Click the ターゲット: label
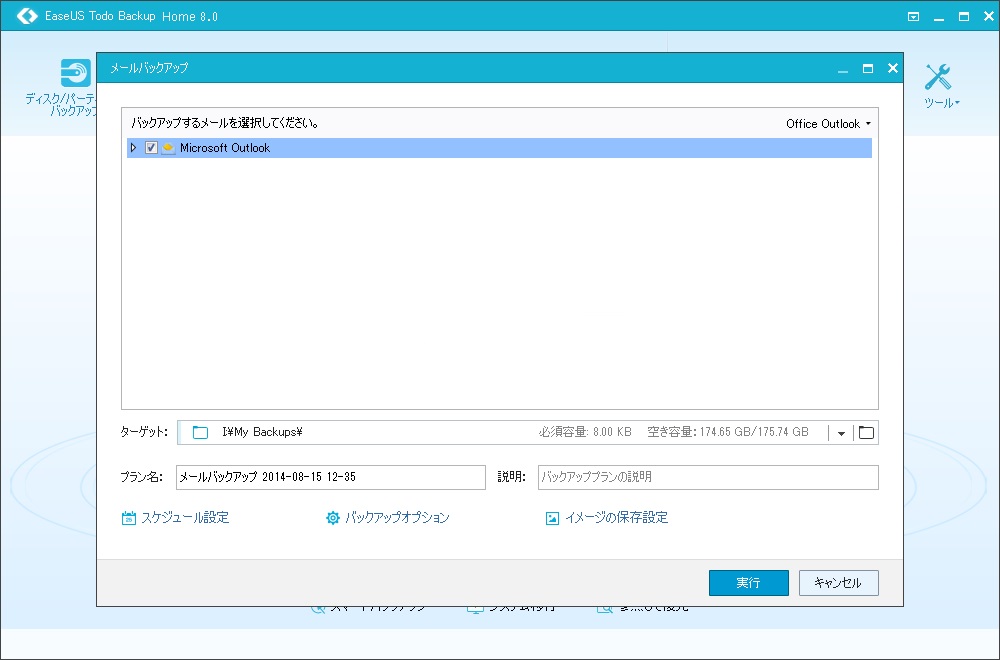Image resolution: width=1000 pixels, height=660 pixels. (x=144, y=432)
